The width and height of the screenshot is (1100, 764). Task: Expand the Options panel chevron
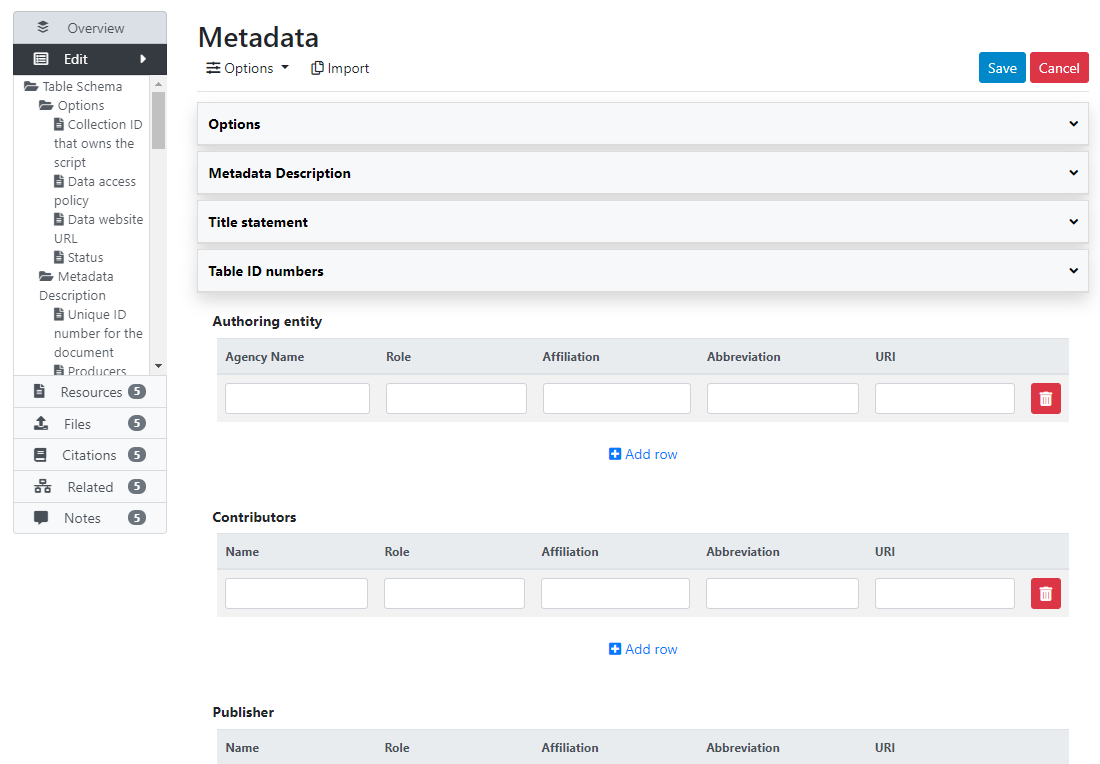click(1073, 123)
